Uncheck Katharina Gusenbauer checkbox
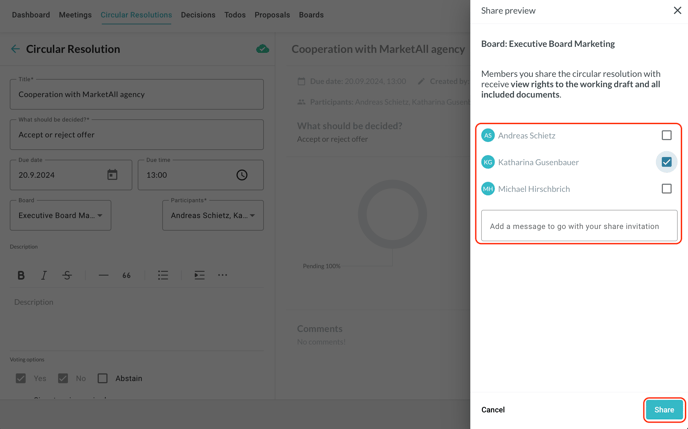Image resolution: width=688 pixels, height=429 pixels. [x=666, y=162]
